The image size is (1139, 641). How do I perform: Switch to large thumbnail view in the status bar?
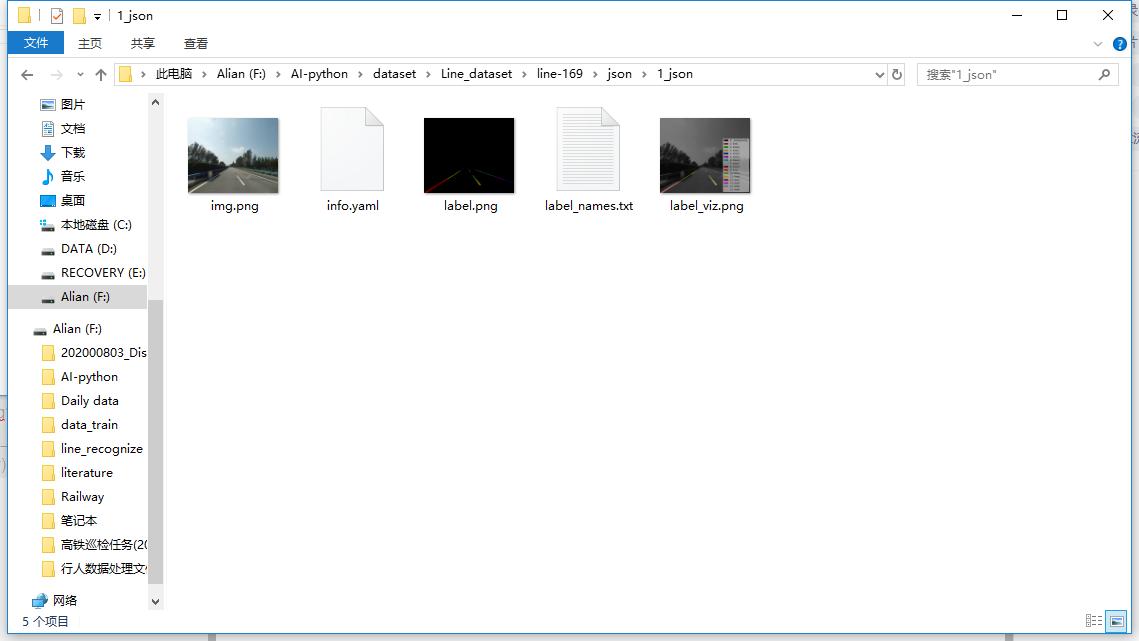point(1116,621)
